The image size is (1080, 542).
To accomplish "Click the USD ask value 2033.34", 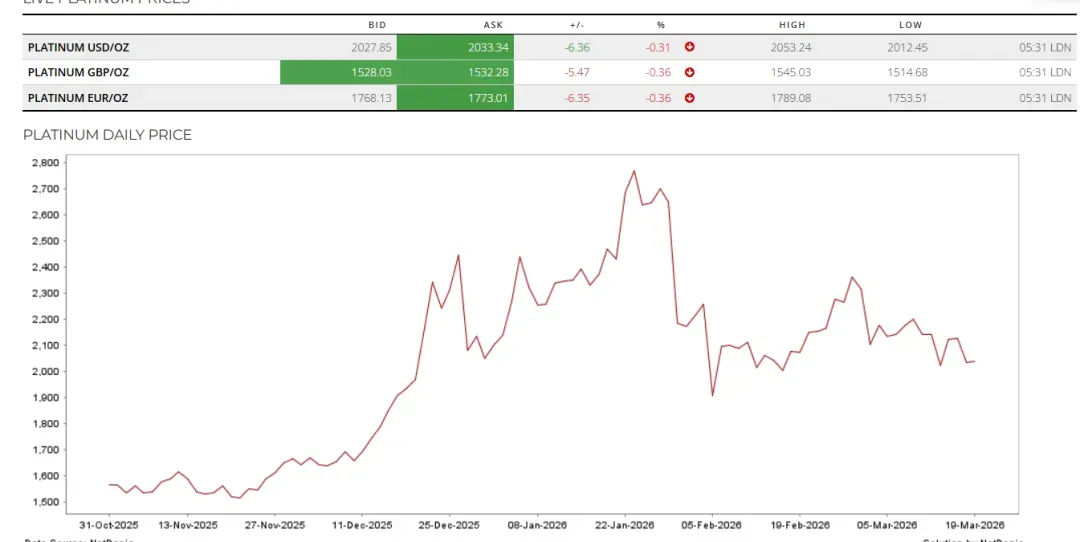I will [487, 48].
